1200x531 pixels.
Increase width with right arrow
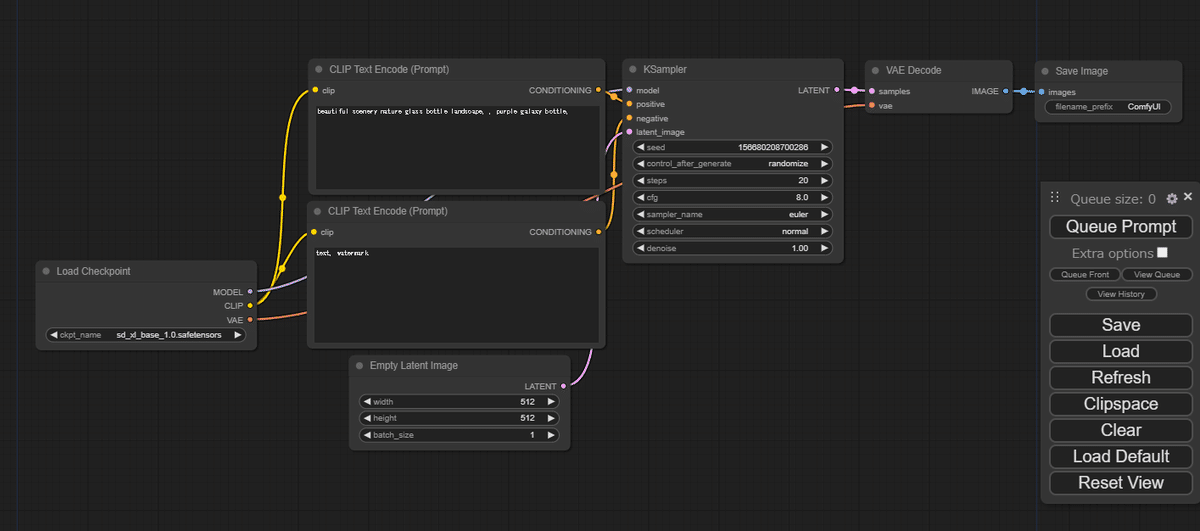[551, 402]
